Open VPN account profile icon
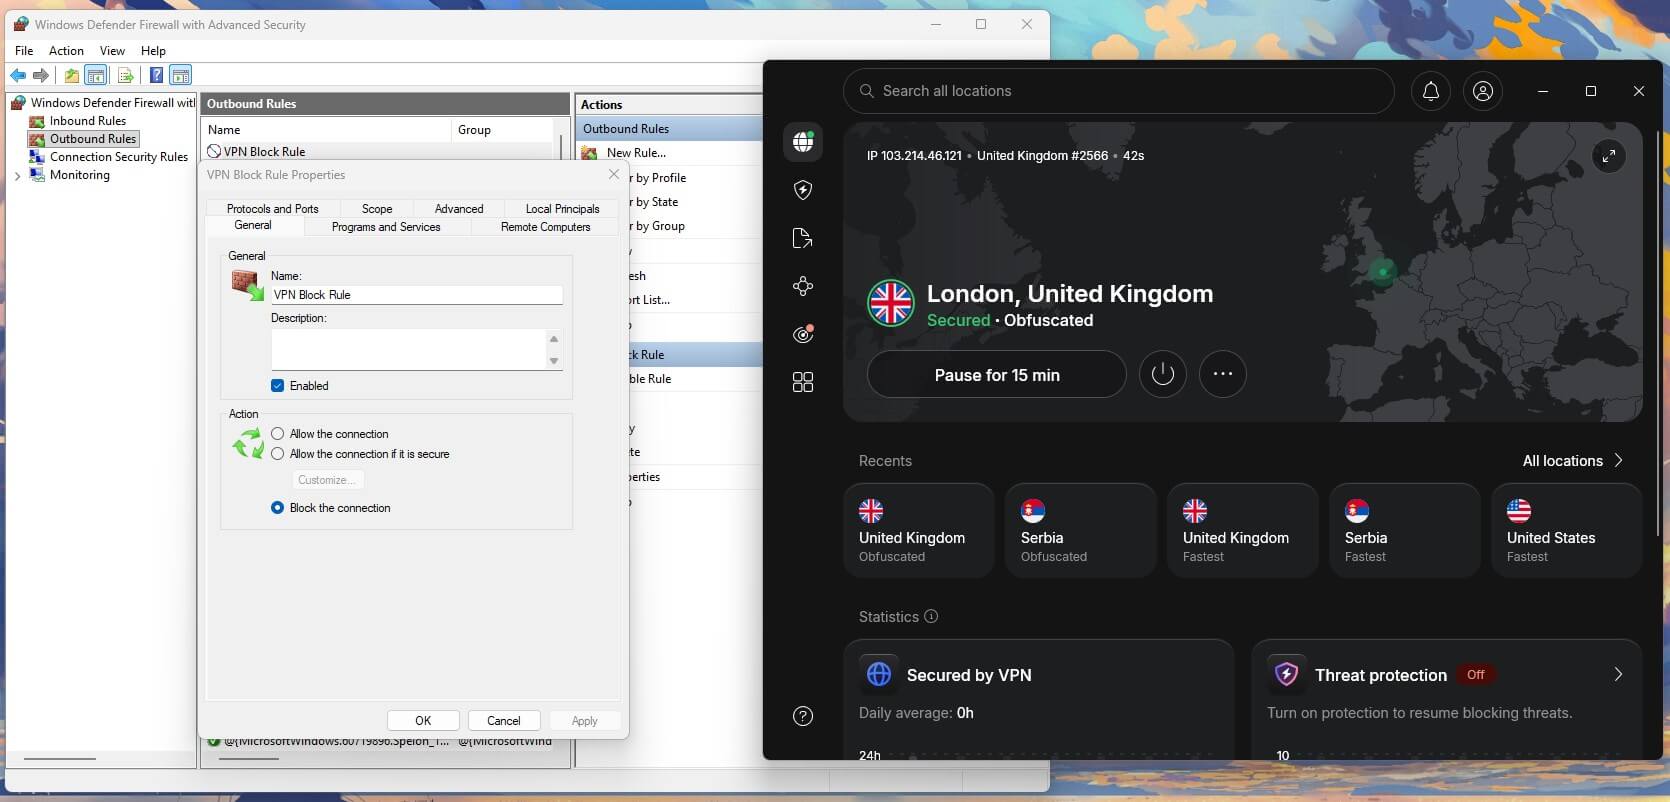The height and width of the screenshot is (802, 1670). point(1483,91)
